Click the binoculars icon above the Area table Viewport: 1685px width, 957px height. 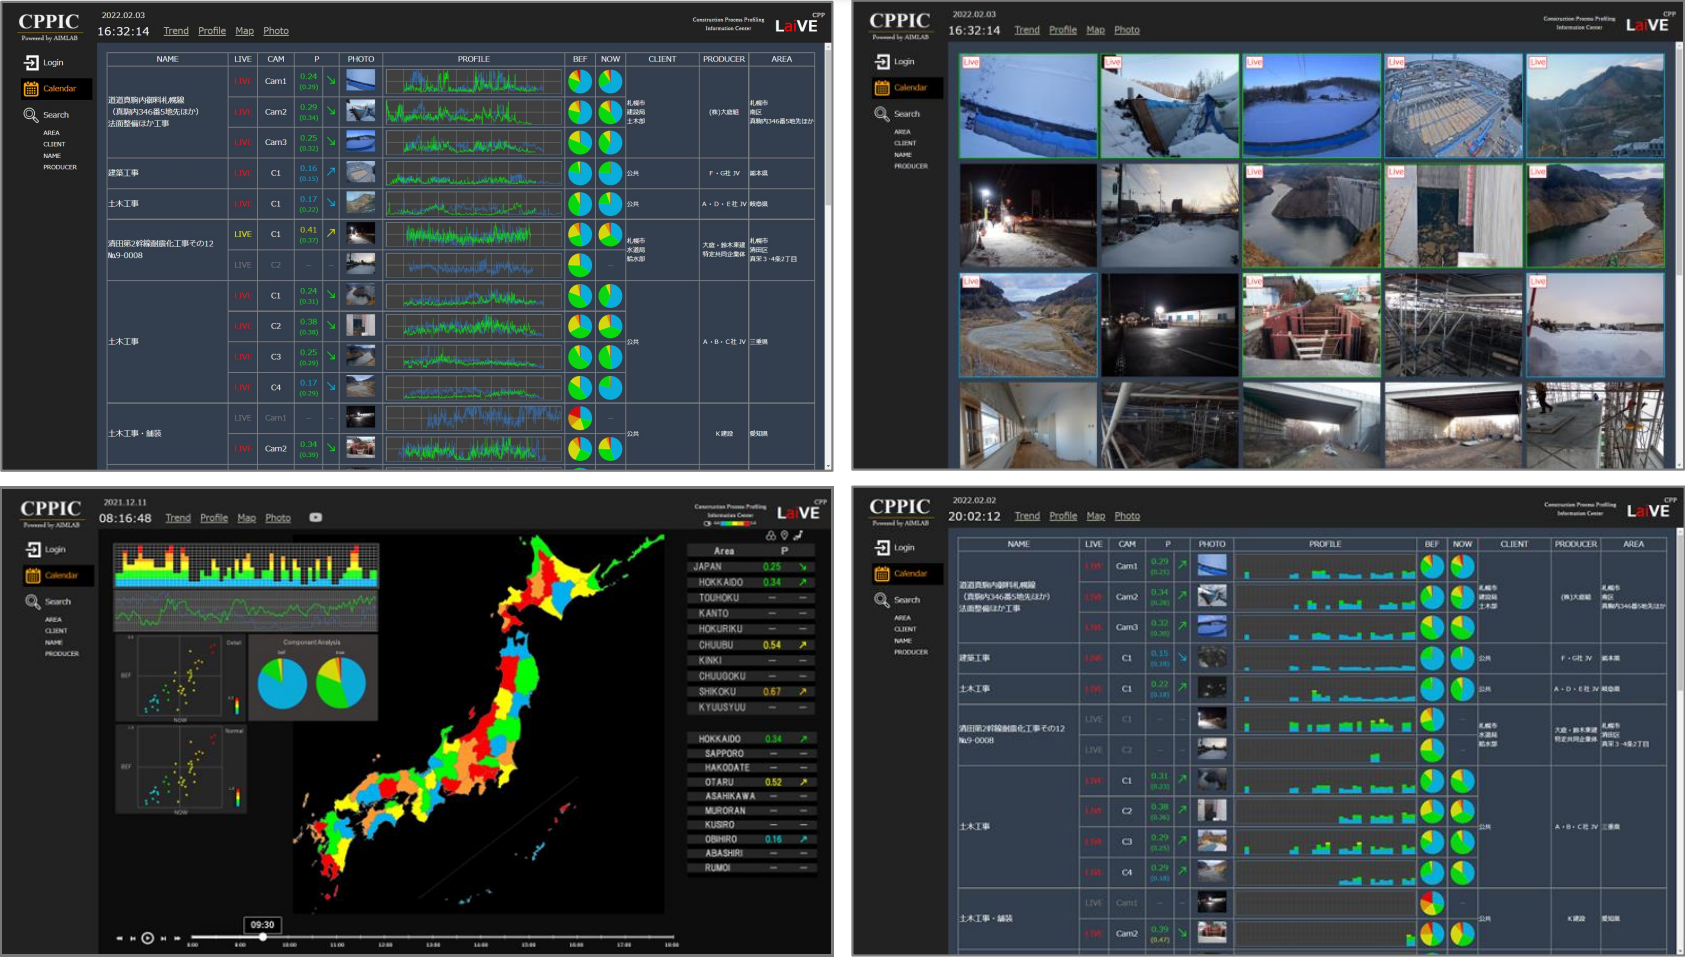click(x=770, y=536)
